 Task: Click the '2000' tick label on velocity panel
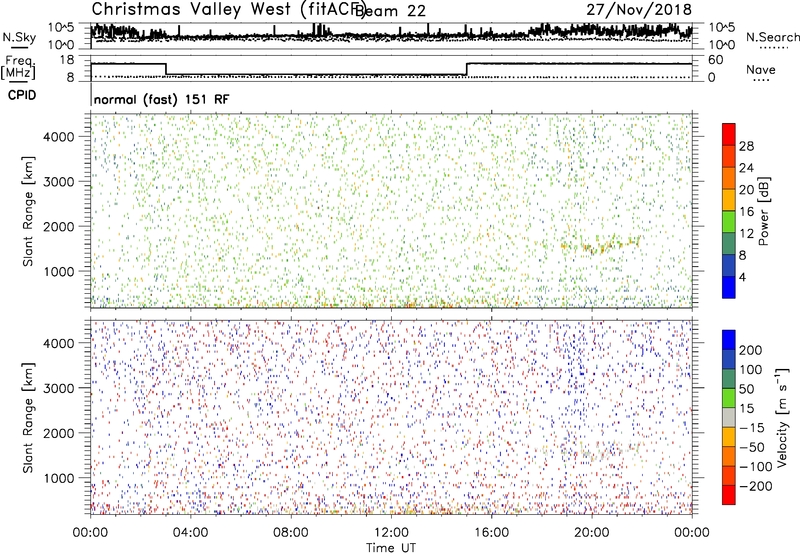[59, 433]
